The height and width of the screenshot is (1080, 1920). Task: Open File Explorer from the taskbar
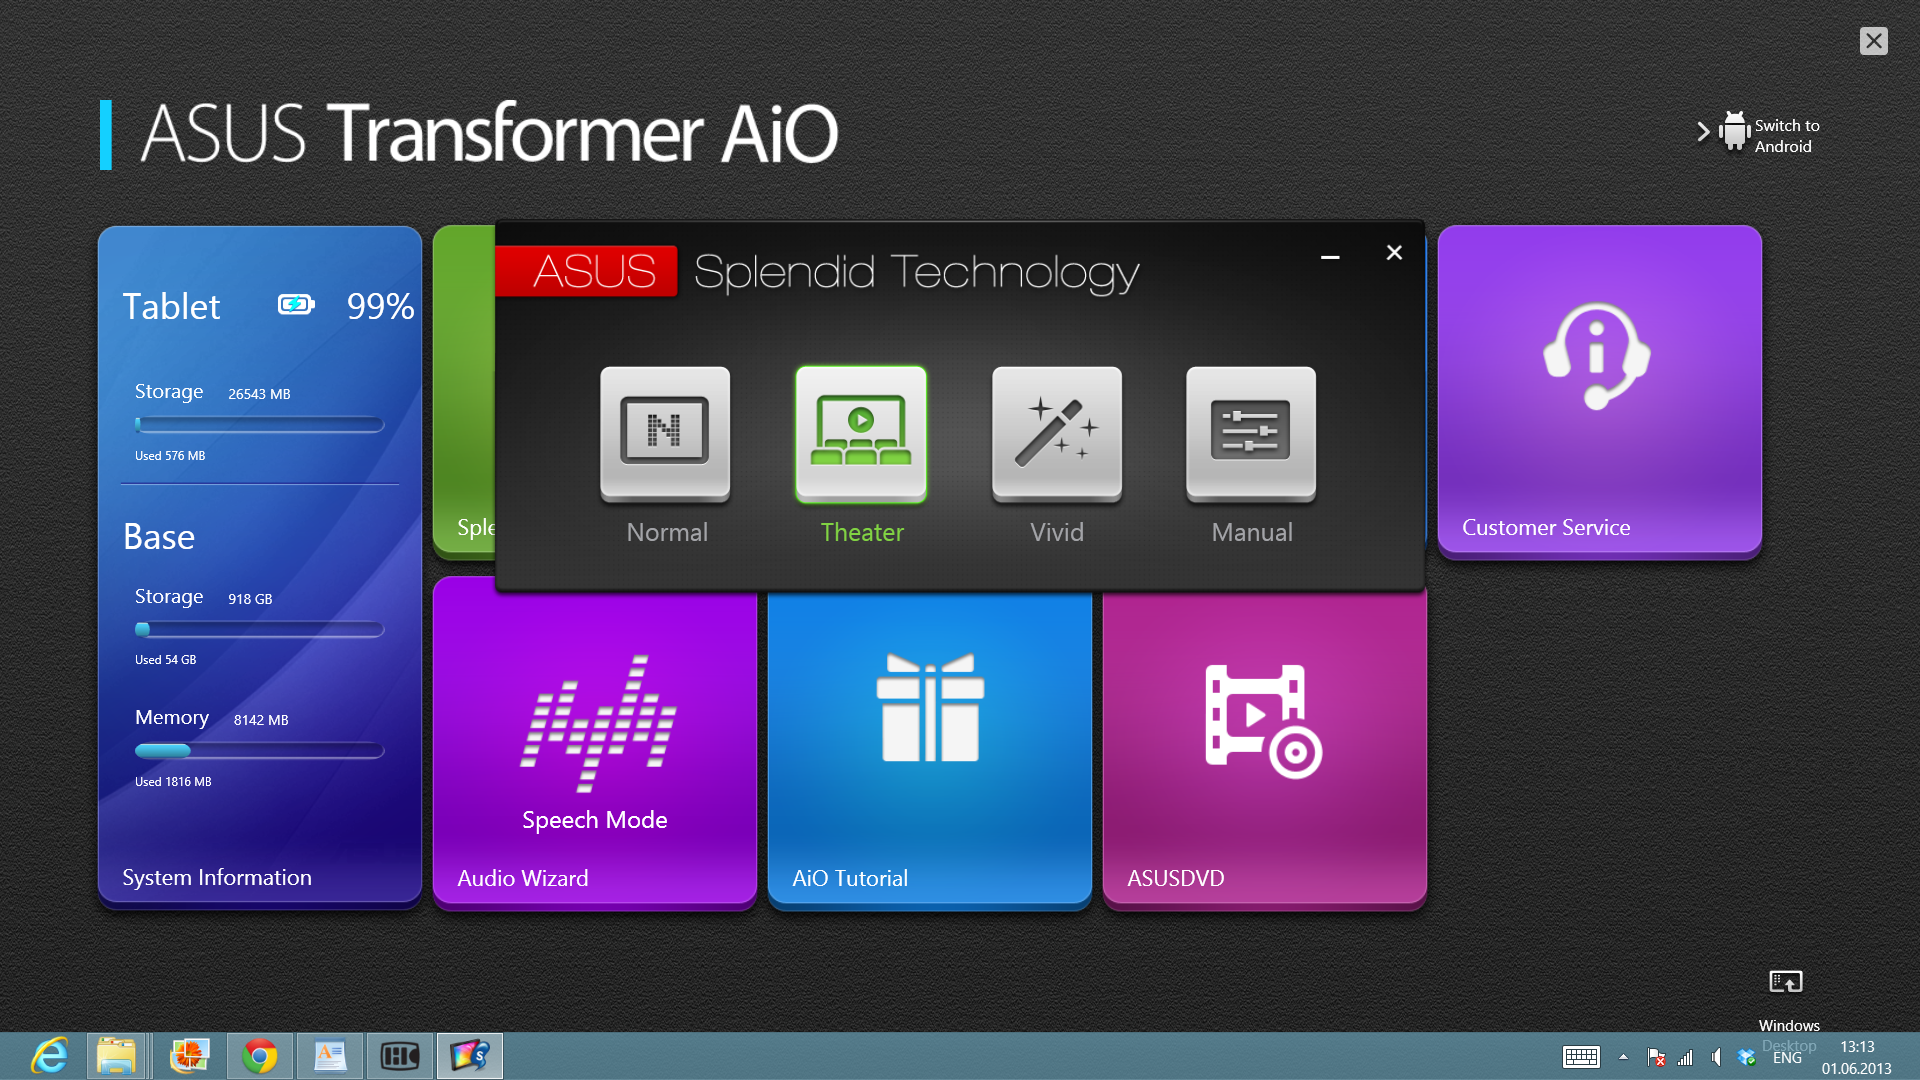(x=116, y=1056)
